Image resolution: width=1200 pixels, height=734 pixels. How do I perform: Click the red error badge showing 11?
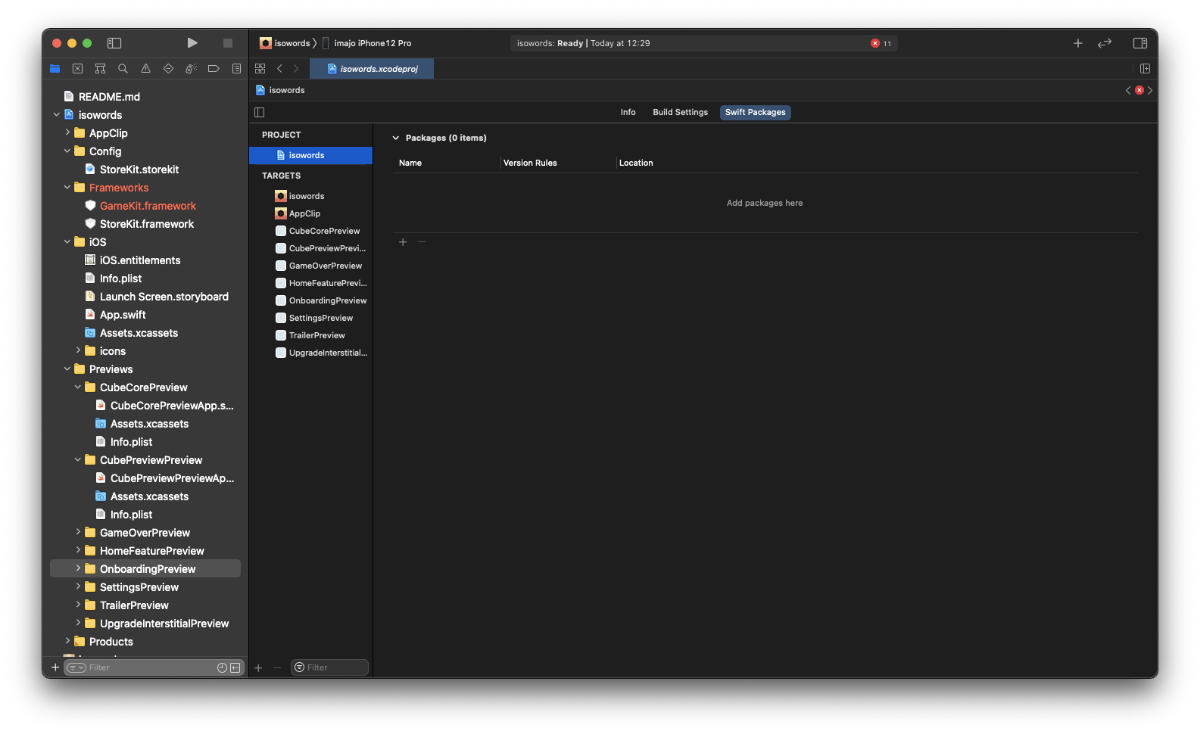click(881, 43)
